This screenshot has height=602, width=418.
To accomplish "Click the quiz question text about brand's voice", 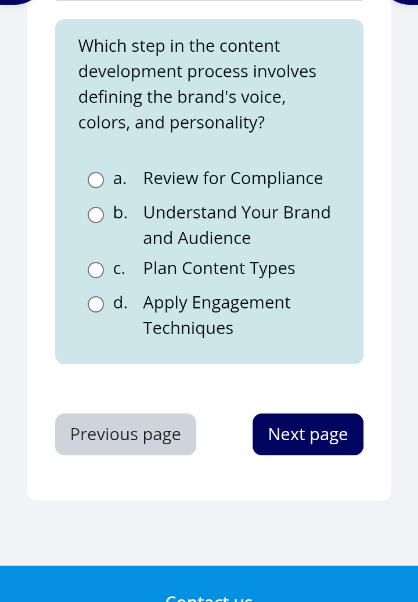I will (197, 84).
